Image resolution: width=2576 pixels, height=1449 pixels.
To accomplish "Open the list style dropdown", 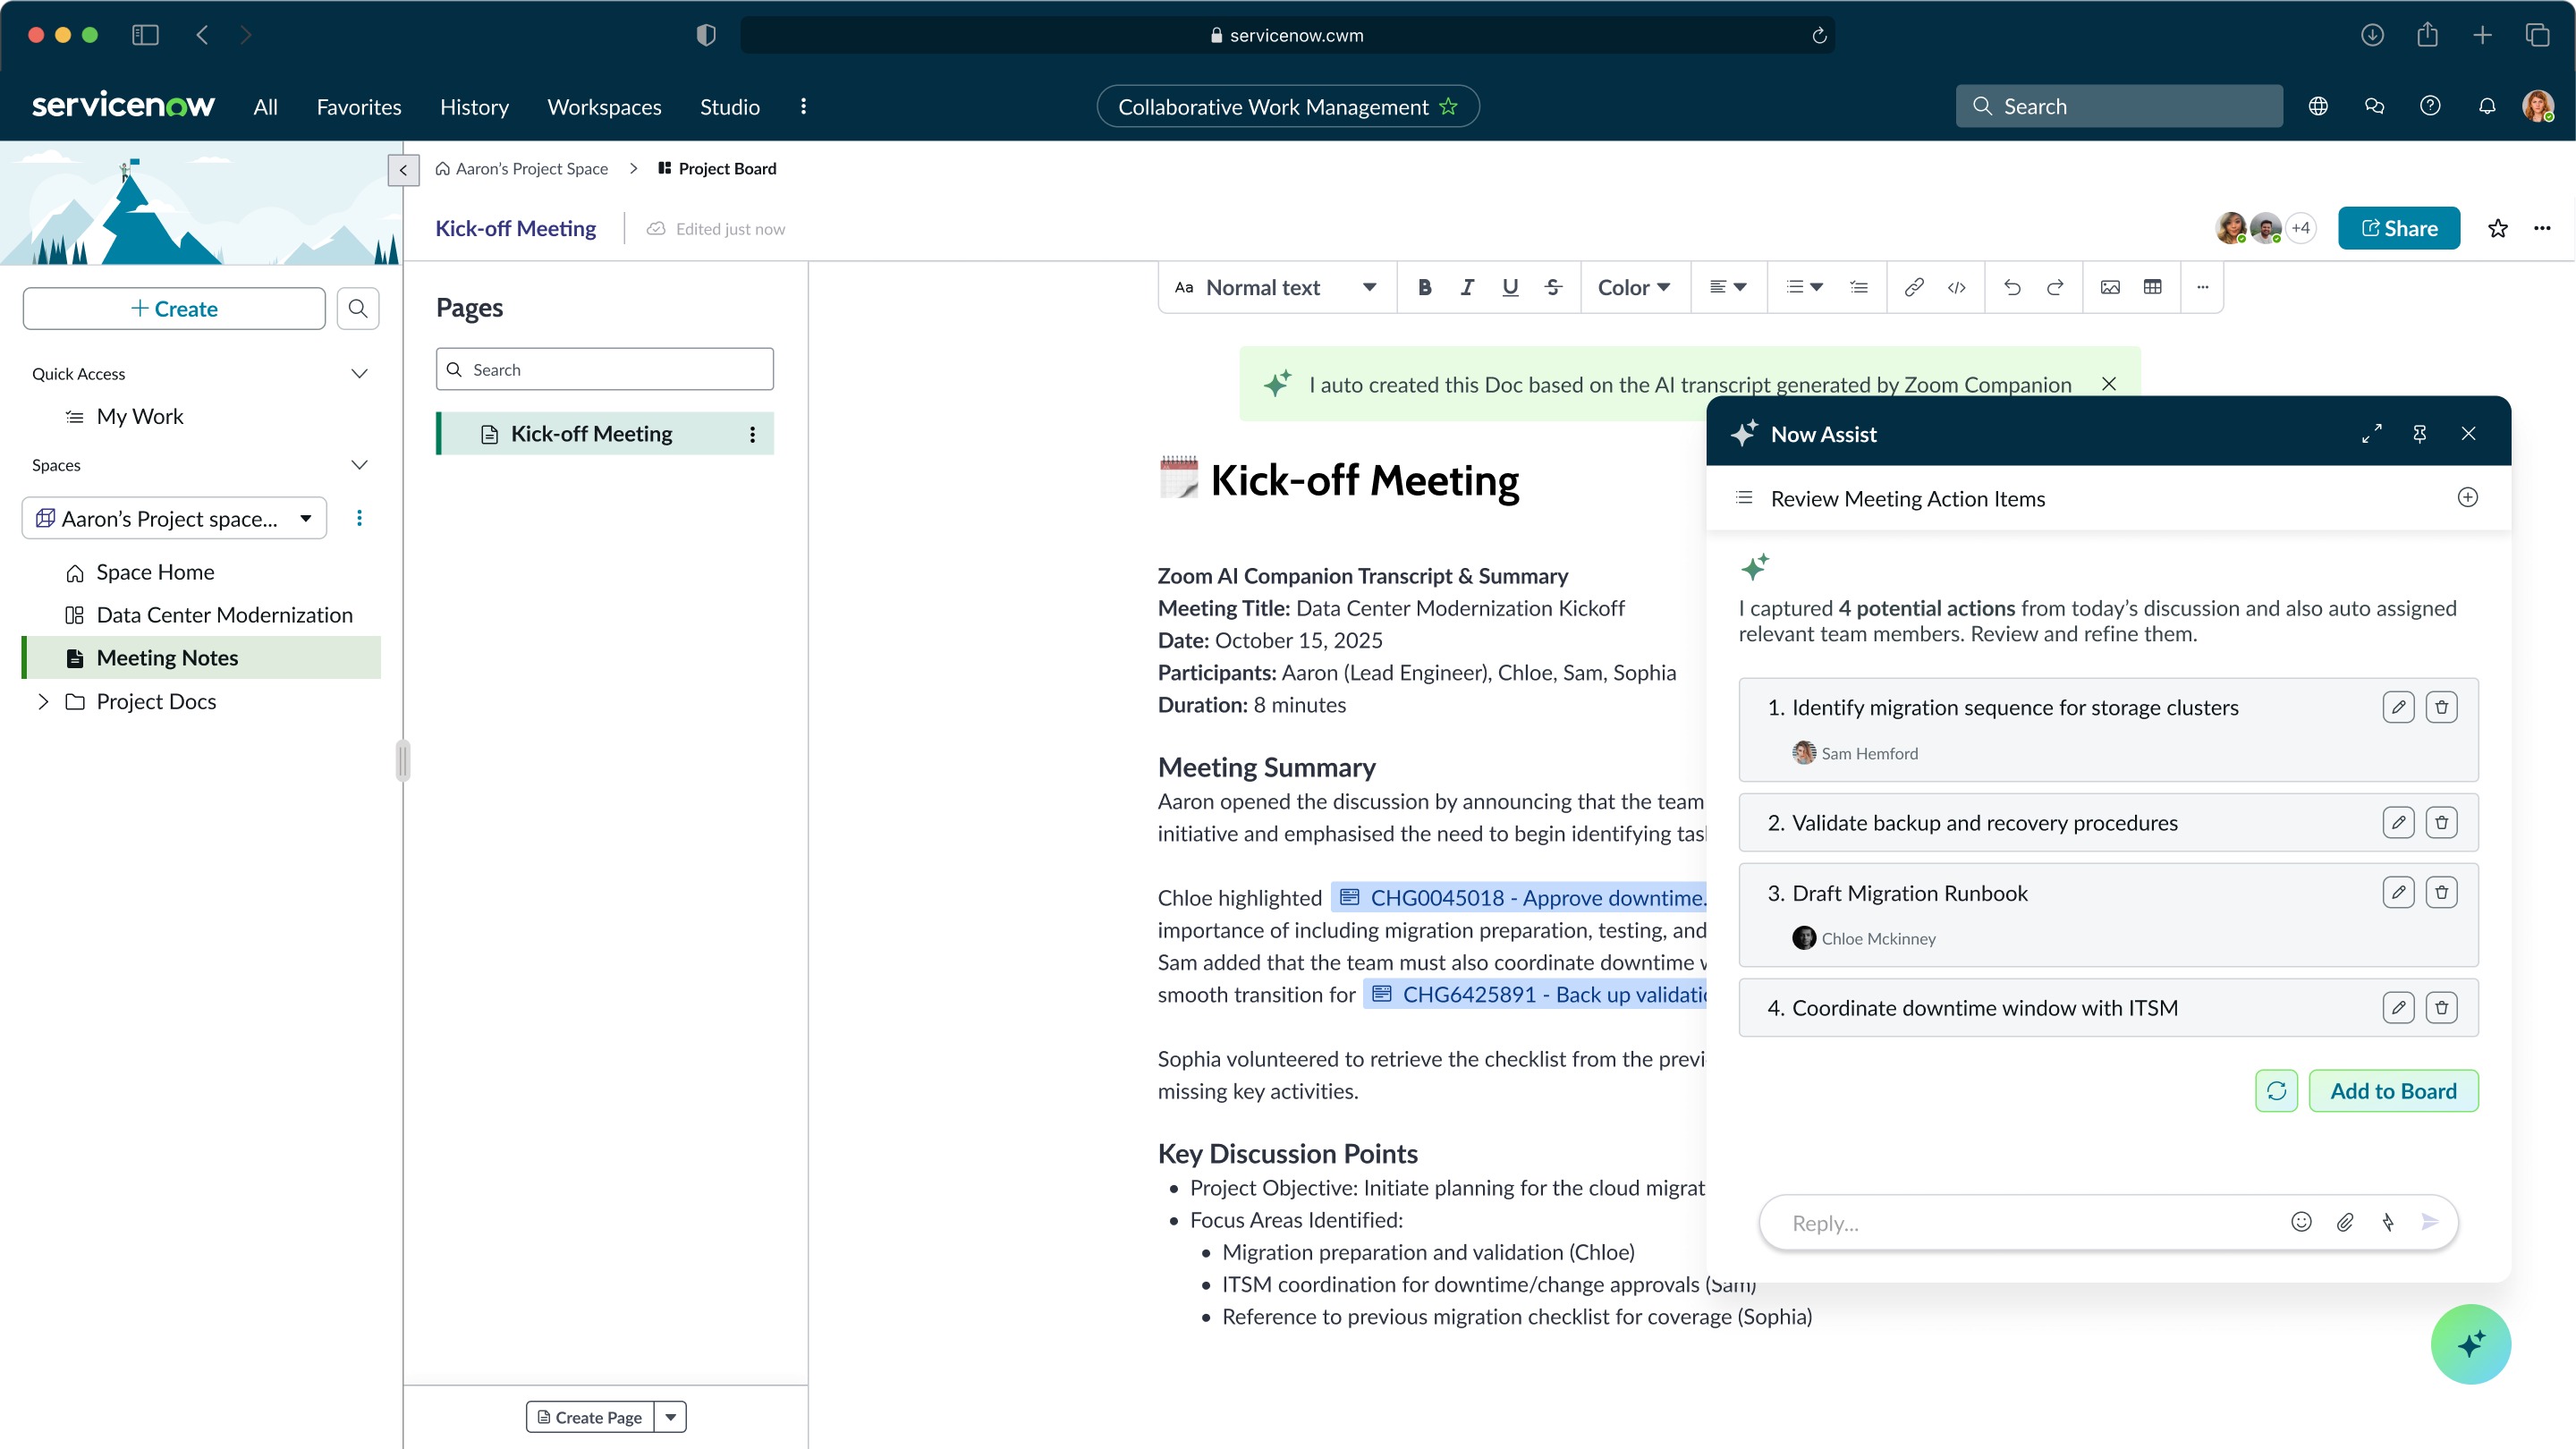I will pyautogui.click(x=1805, y=288).
